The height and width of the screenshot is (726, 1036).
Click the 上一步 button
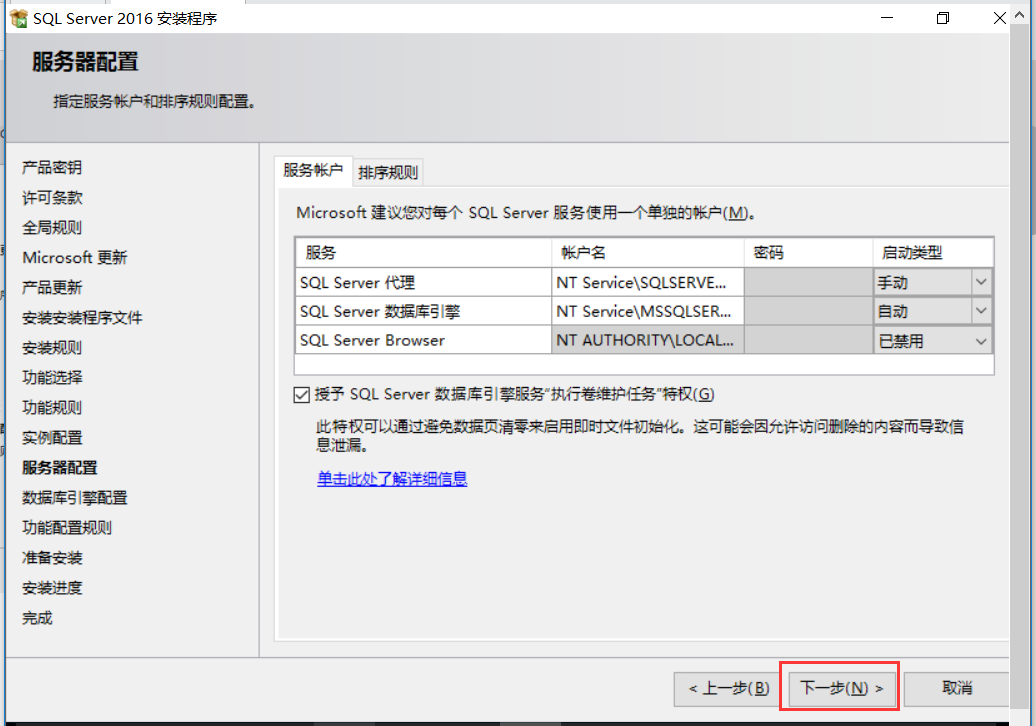[726, 687]
